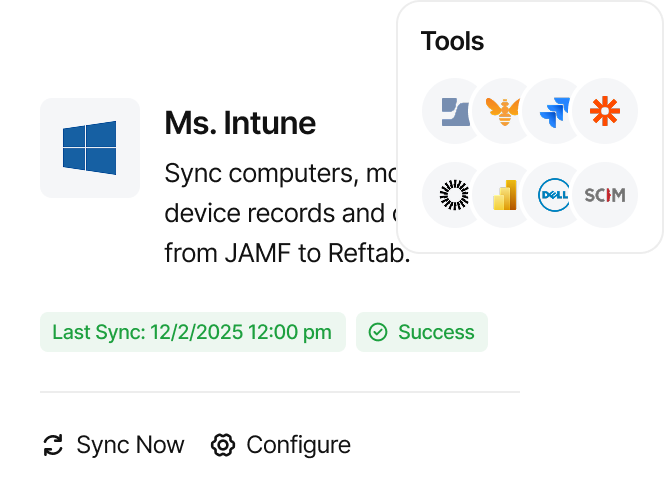Open the Jira tool icon
This screenshot has height=498, width=664.
554,111
